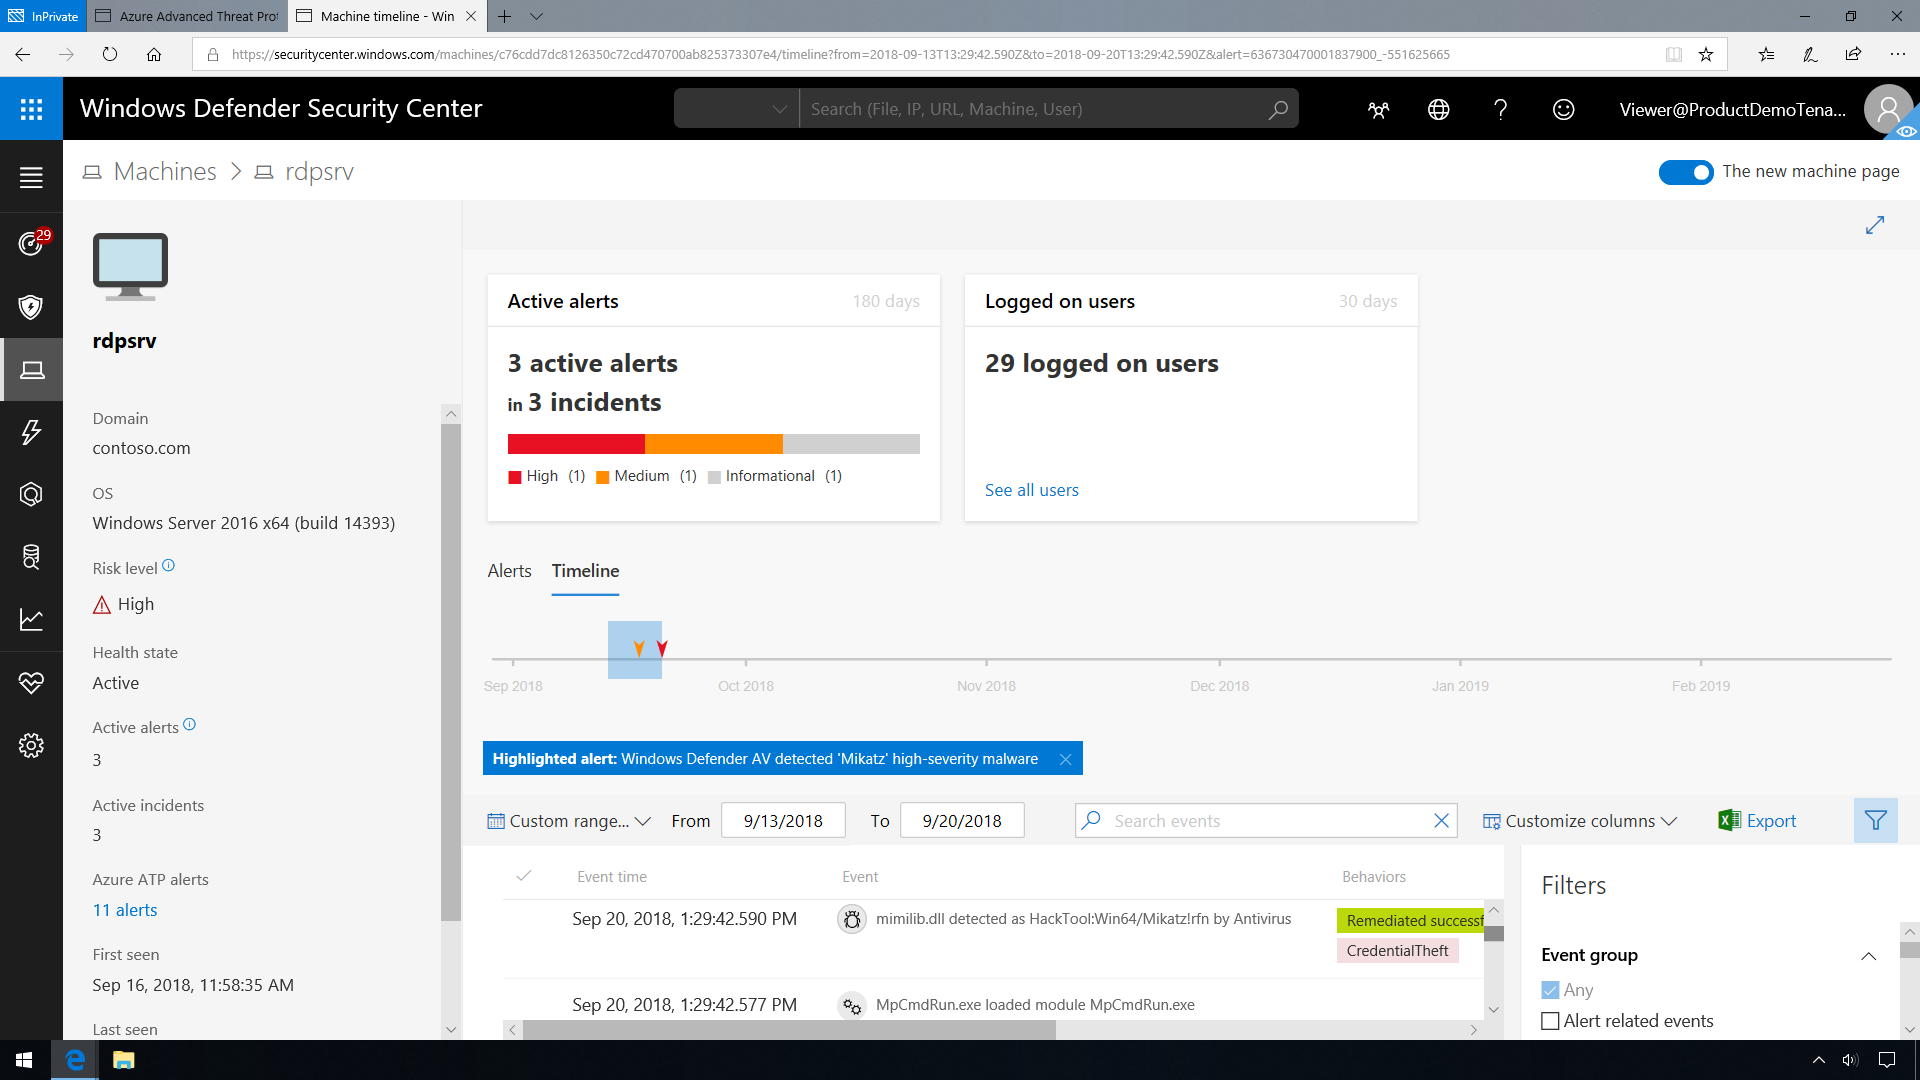Expand Customize columns dropdown
This screenshot has height=1080, width=1920.
[1578, 820]
